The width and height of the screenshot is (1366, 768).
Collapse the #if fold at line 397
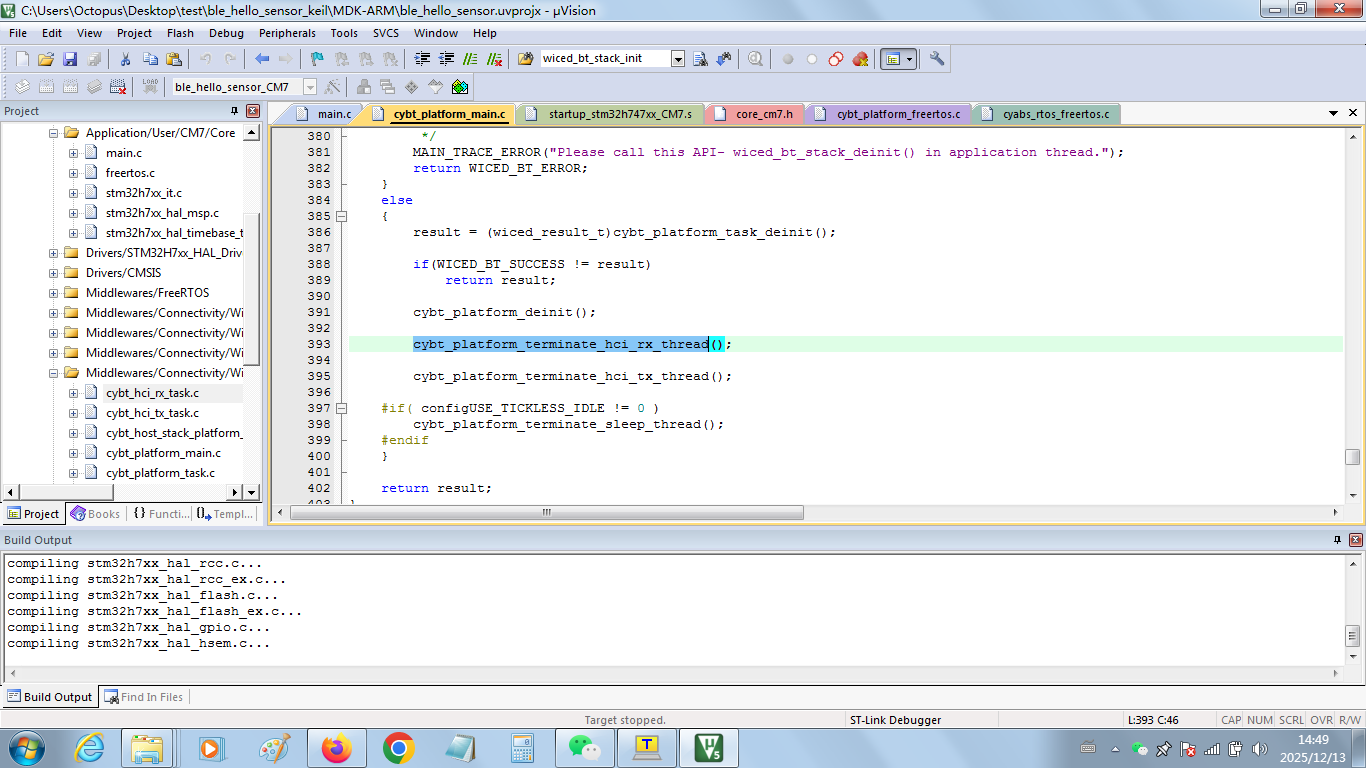pyautogui.click(x=341, y=408)
